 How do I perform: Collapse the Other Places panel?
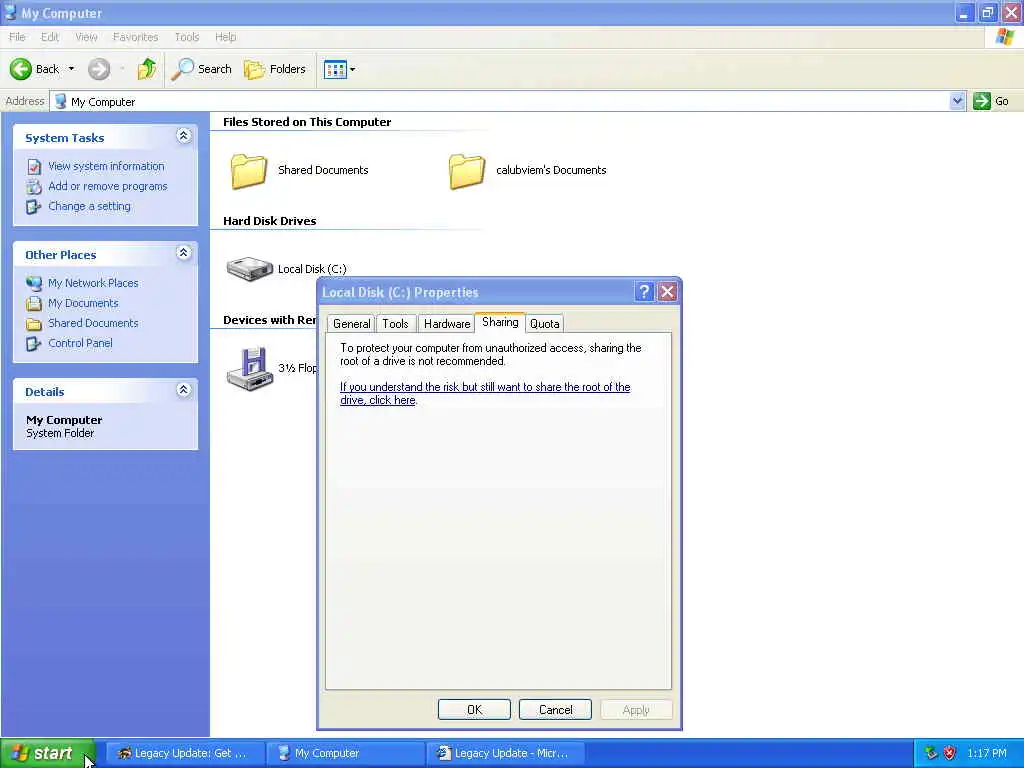point(184,253)
